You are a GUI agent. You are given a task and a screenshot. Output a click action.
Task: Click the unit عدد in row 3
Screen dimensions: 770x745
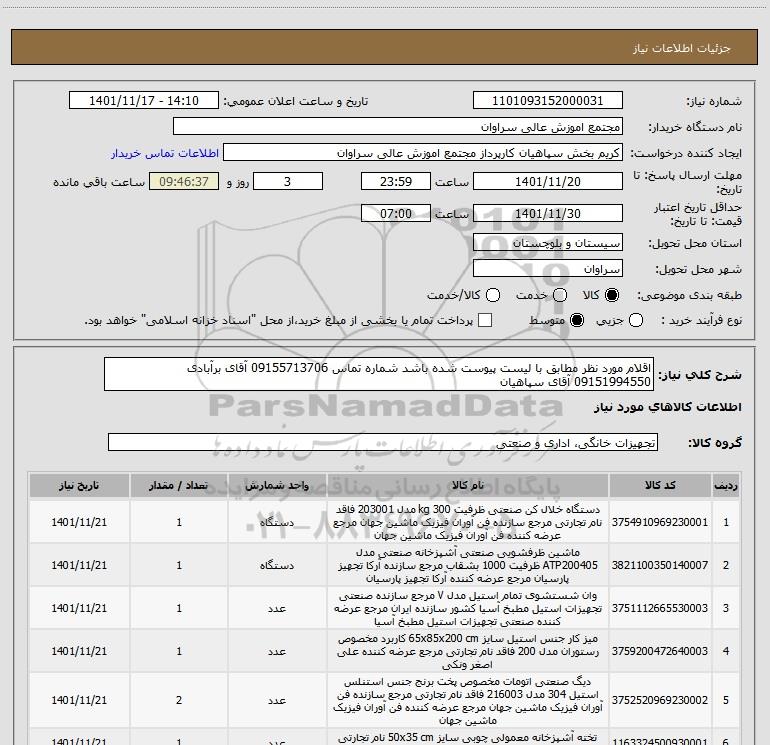(277, 608)
